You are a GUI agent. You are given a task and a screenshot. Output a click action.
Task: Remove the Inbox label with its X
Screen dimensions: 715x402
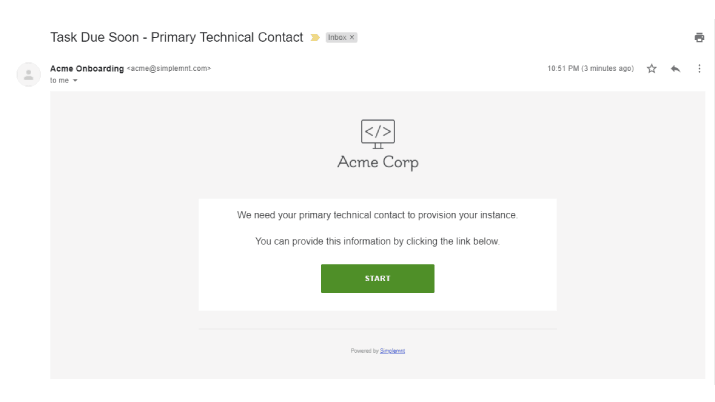(352, 37)
